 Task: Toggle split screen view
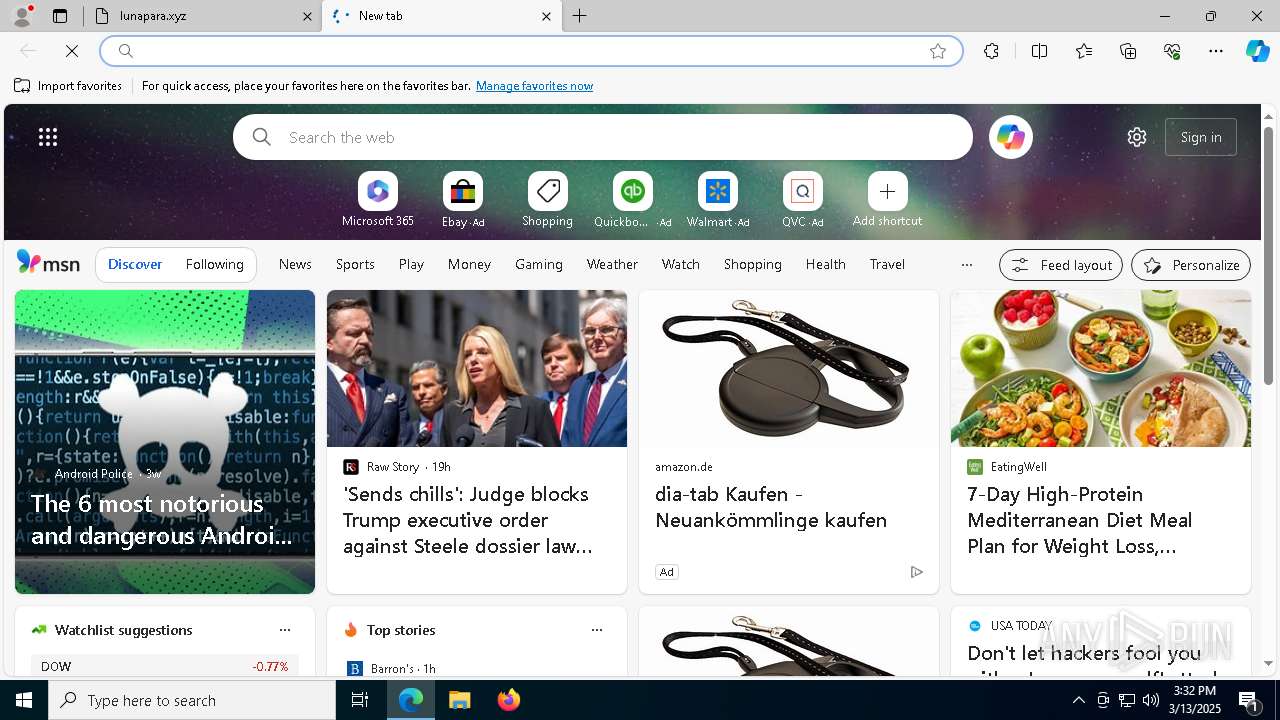[x=1039, y=51]
